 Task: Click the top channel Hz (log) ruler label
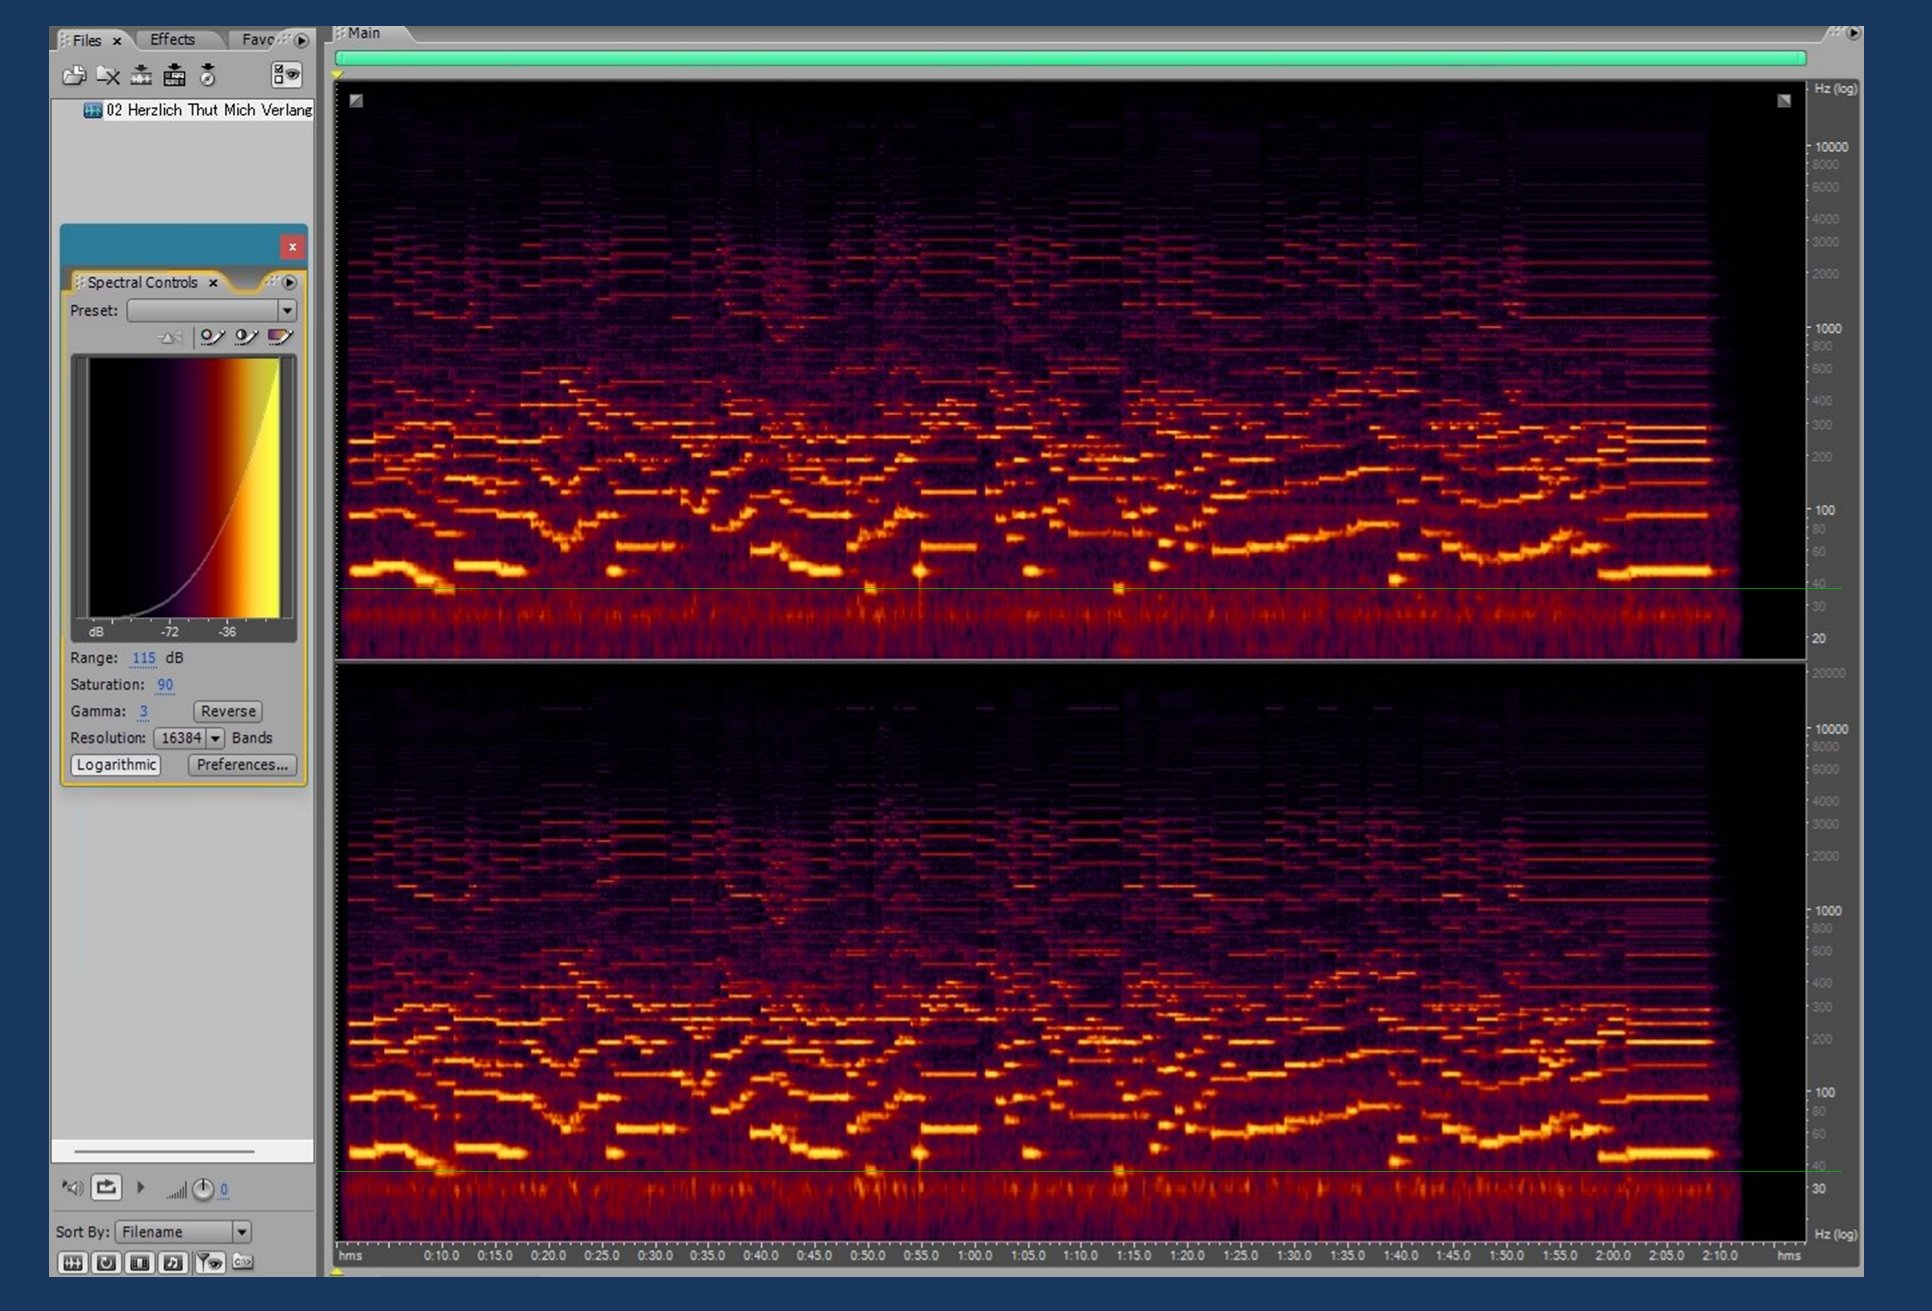click(x=1836, y=88)
